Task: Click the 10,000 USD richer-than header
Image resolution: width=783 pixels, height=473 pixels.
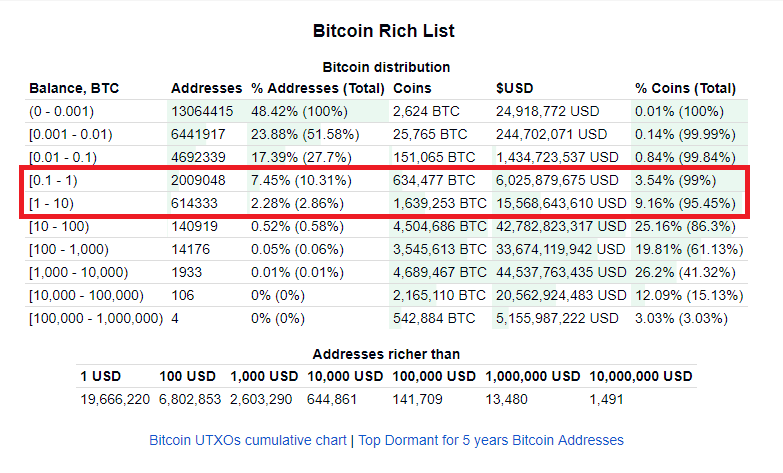Action: (345, 376)
